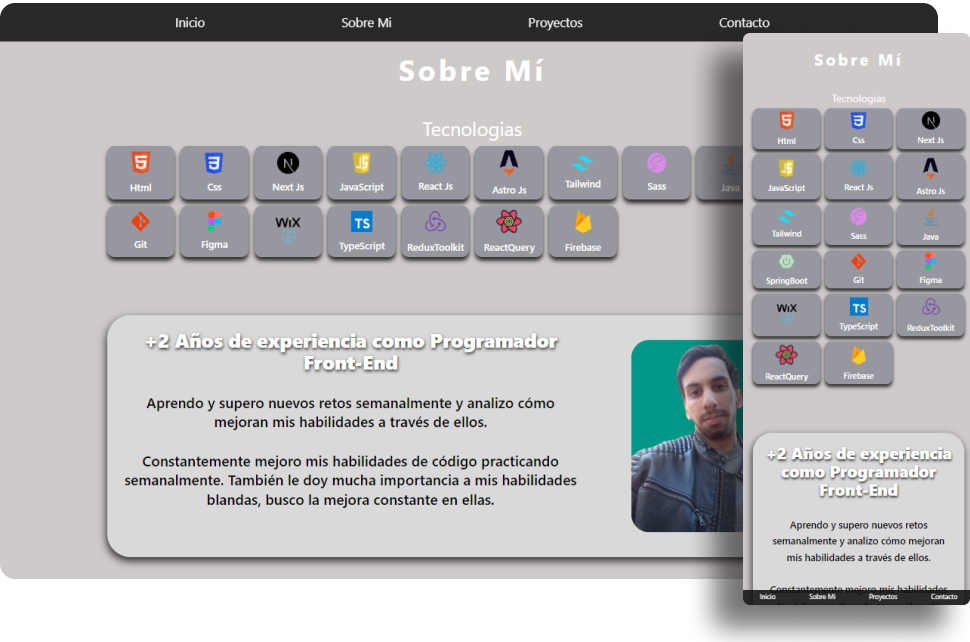This screenshot has height=642, width=970.
Task: Go to Inicio in the top navbar
Action: [190, 23]
